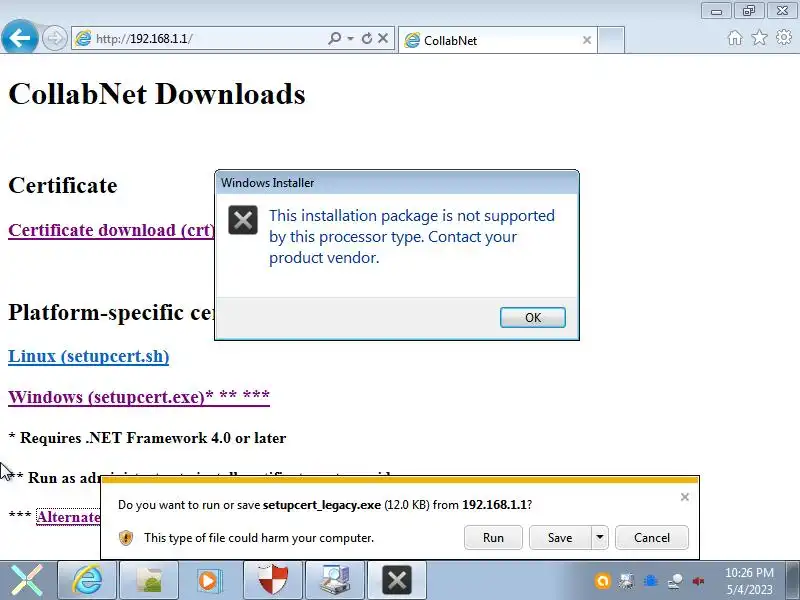Screen dimensions: 800x600
Task: Open the media player taskbar icon
Action: click(x=211, y=580)
